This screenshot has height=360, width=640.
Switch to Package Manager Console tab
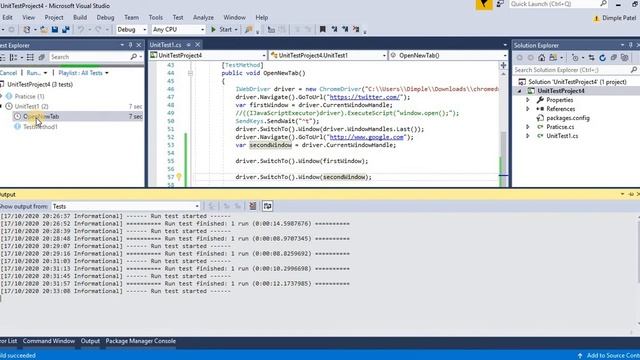coord(140,341)
